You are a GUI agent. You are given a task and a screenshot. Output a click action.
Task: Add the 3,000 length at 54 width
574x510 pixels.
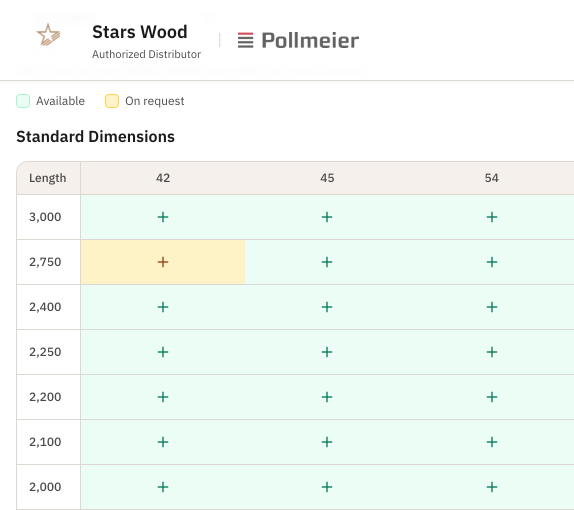point(492,217)
